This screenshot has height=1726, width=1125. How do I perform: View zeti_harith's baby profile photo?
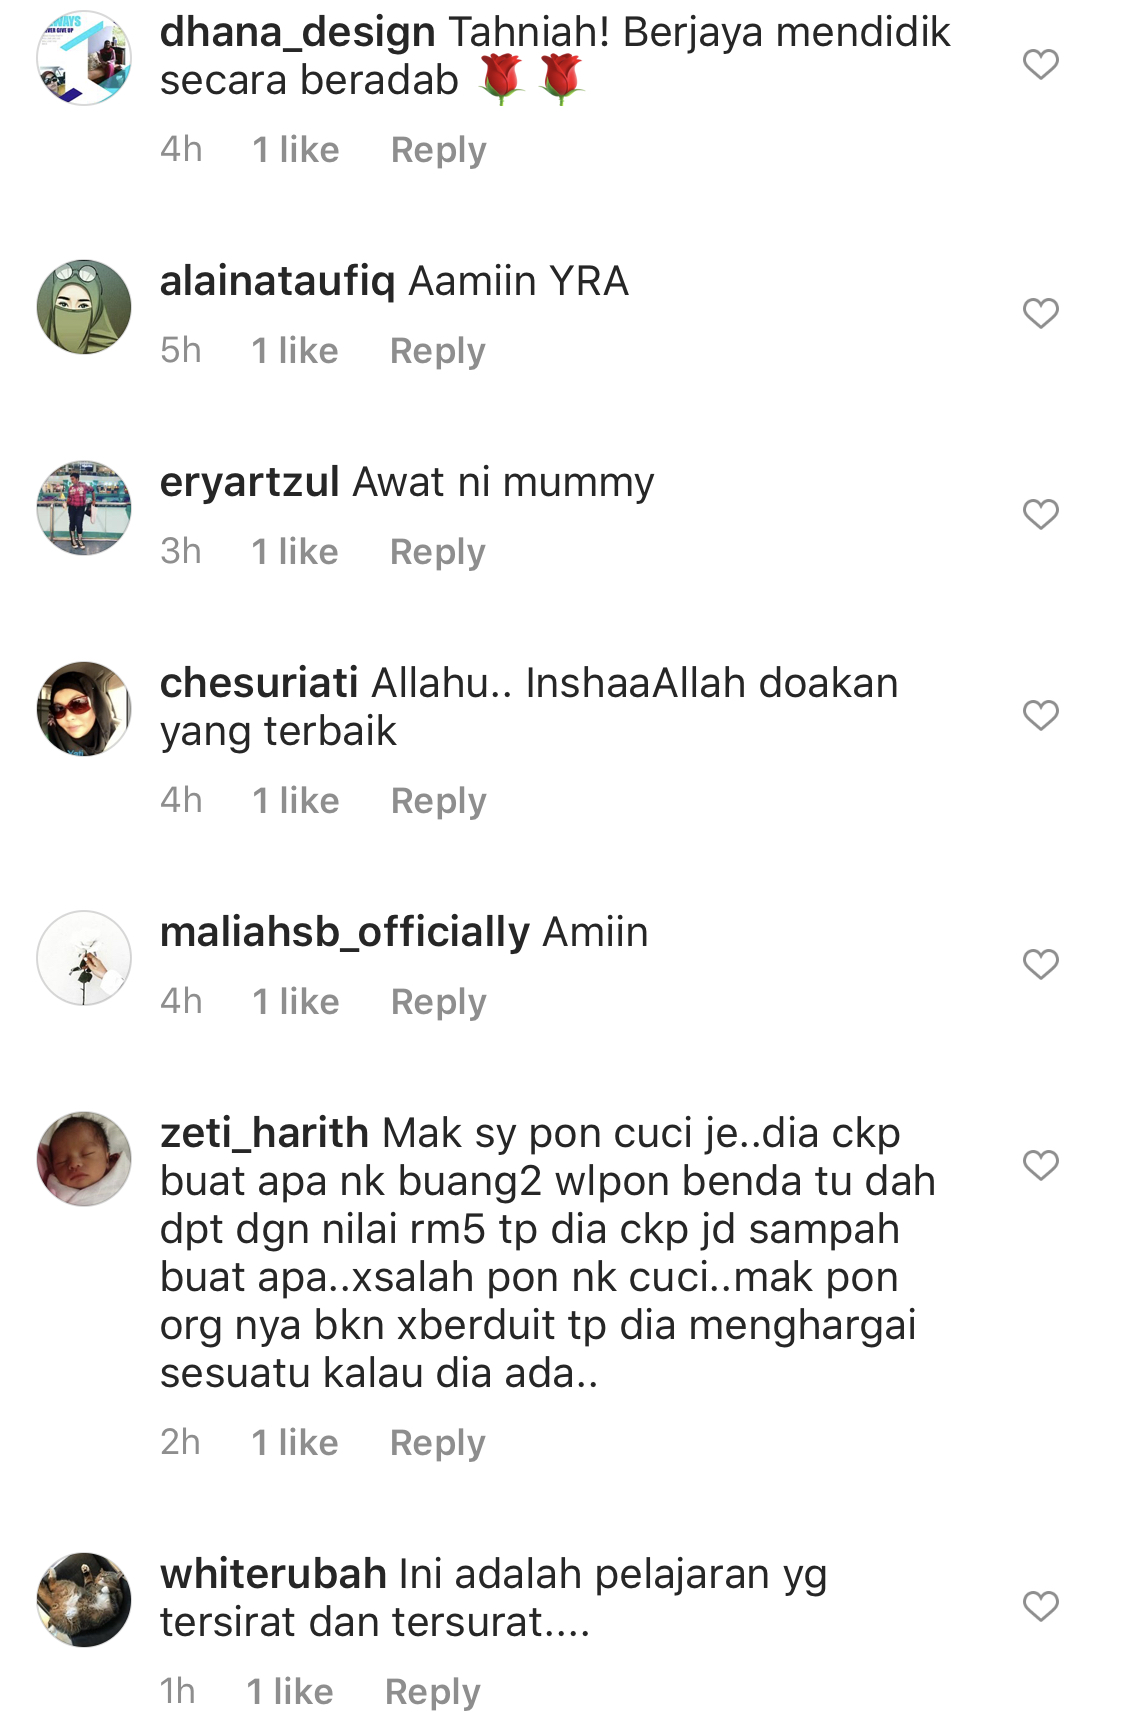click(x=84, y=1159)
